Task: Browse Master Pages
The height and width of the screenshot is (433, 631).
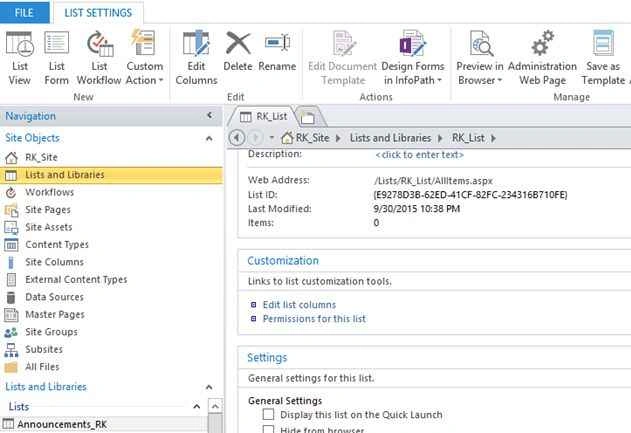Action: tap(55, 314)
